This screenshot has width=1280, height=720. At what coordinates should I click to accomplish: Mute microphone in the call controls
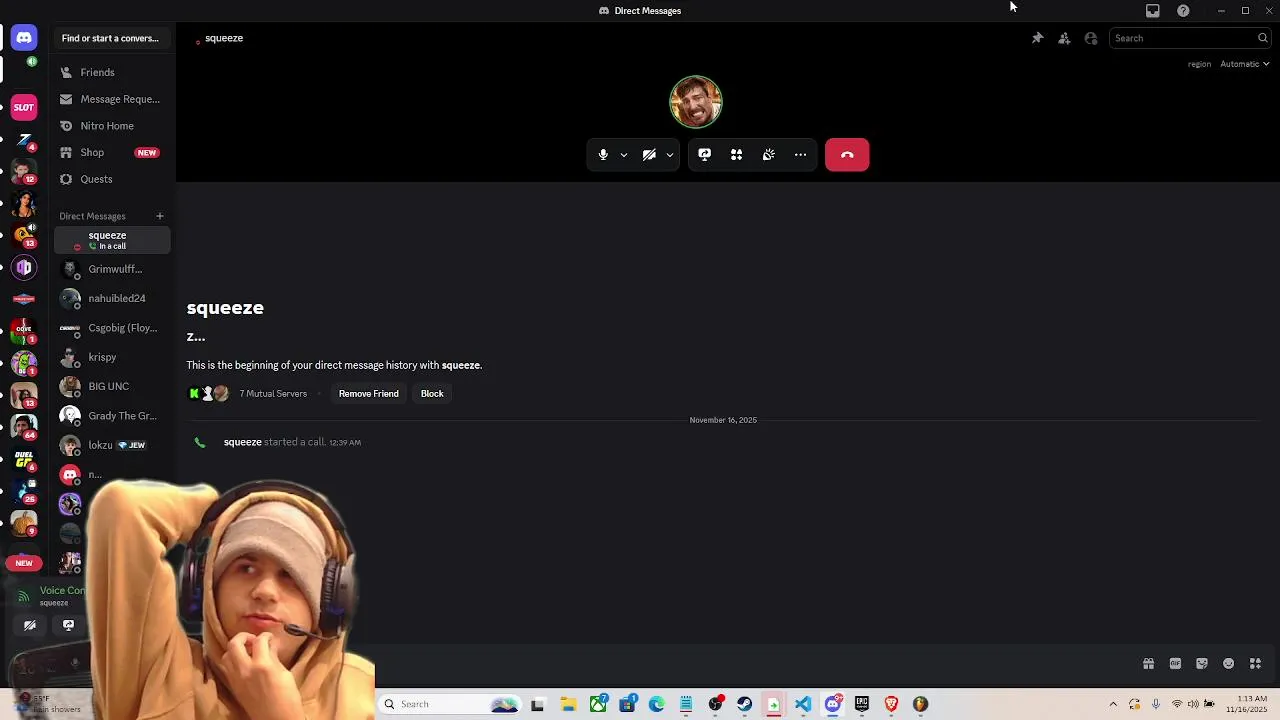coord(603,155)
